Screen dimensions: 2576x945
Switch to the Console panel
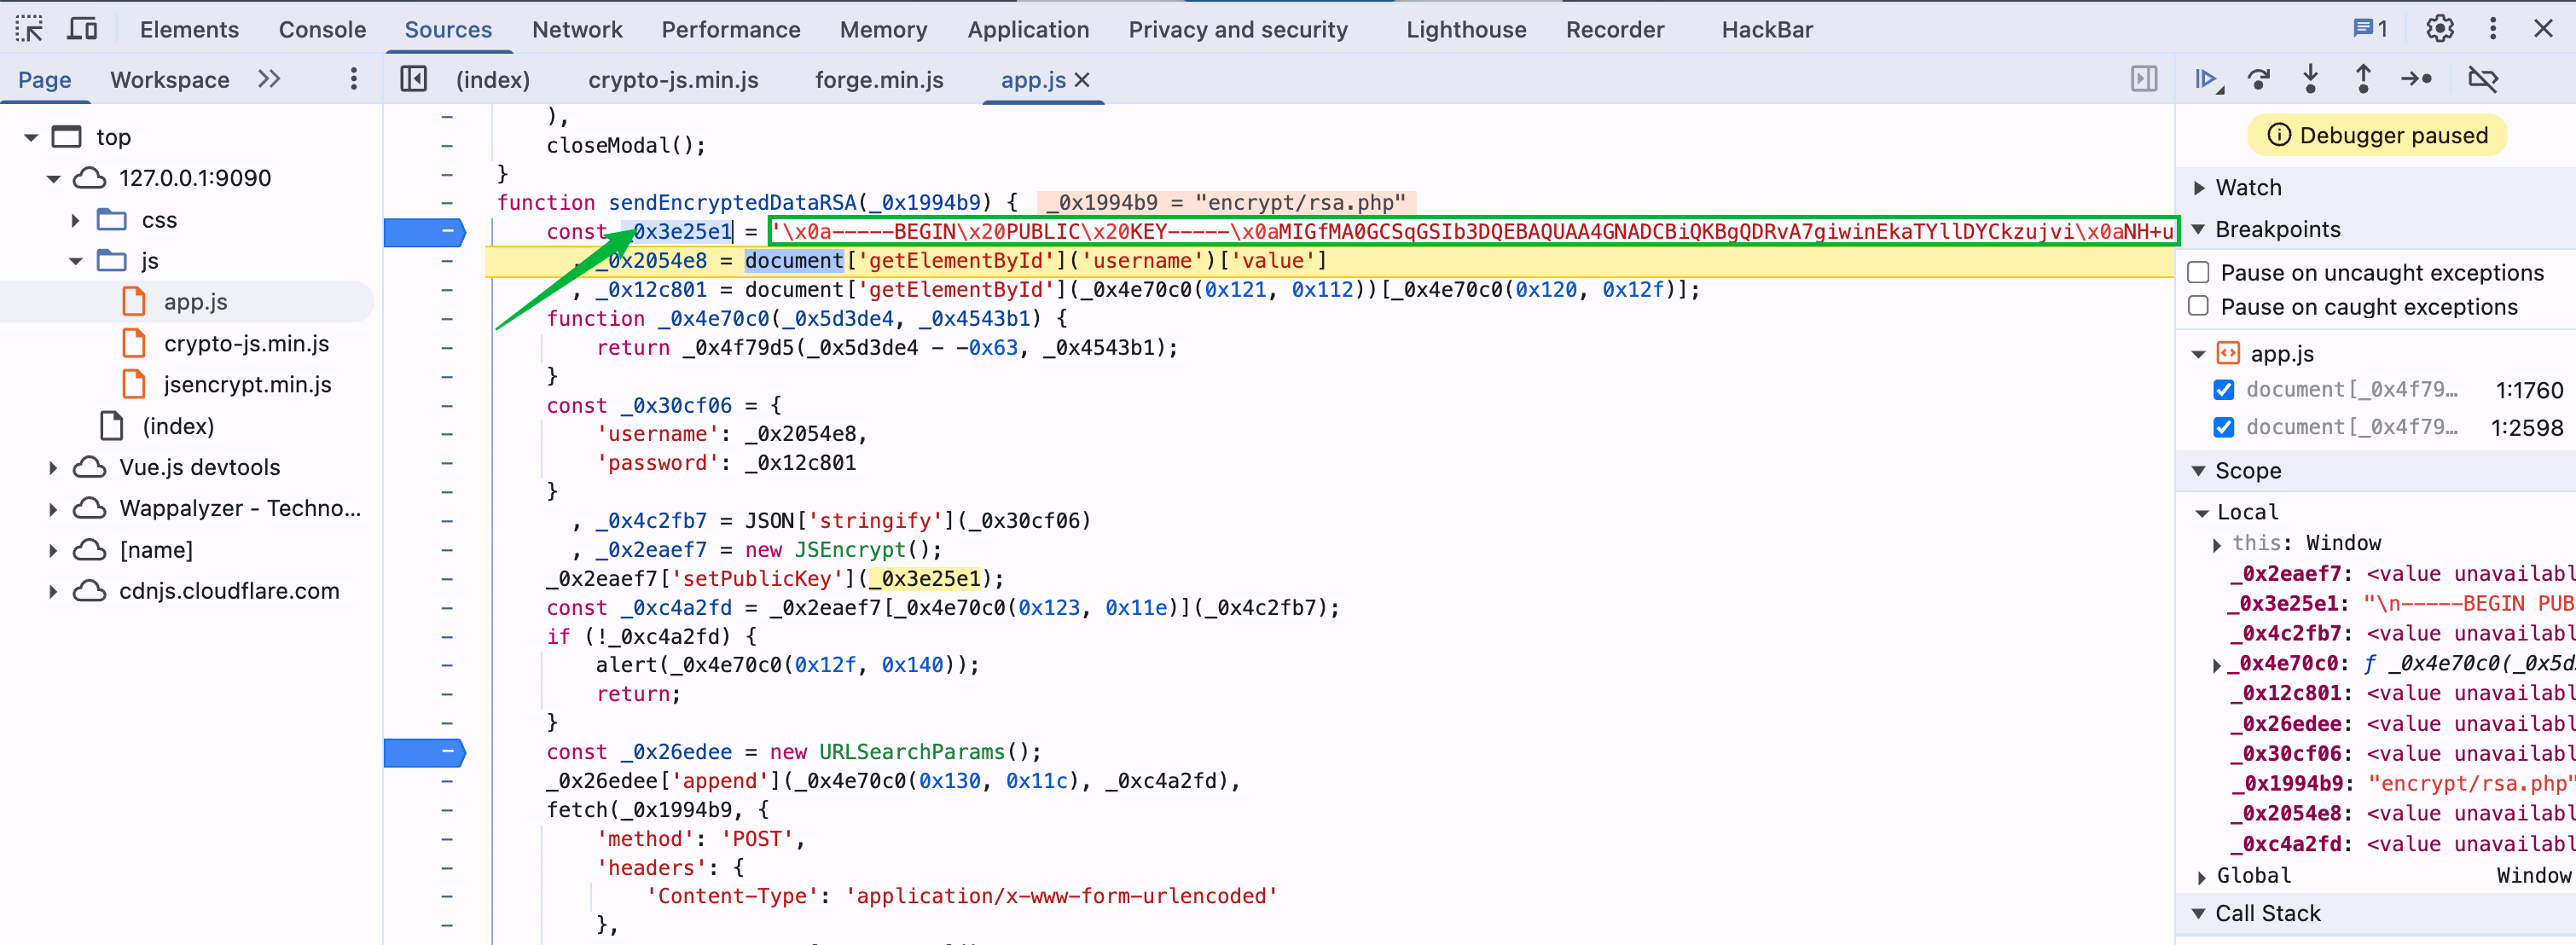point(322,30)
